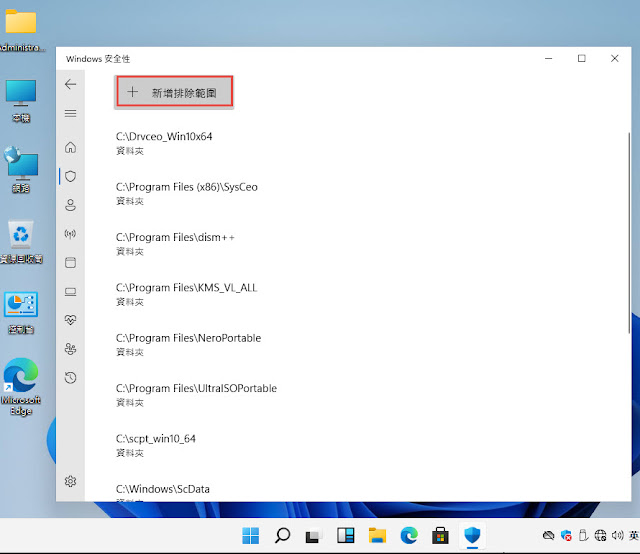
Task: Open the hamburger navigation menu
Action: pyautogui.click(x=71, y=113)
